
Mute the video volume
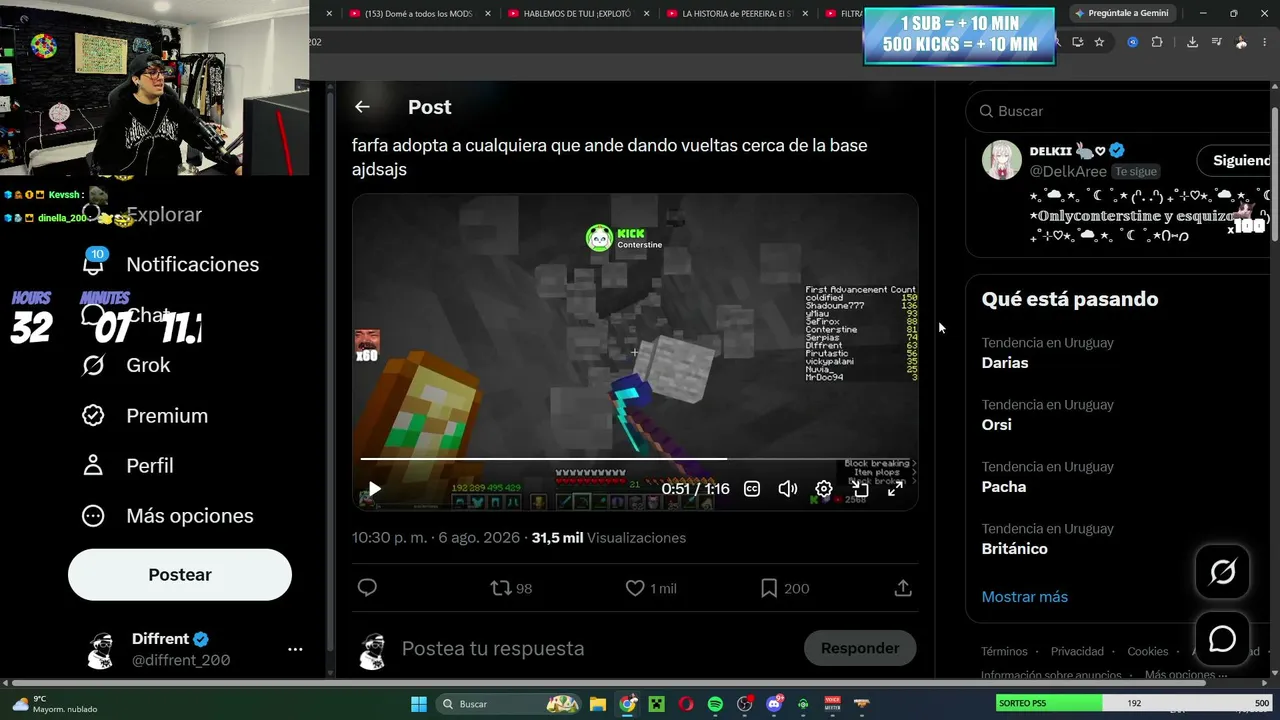[788, 489]
